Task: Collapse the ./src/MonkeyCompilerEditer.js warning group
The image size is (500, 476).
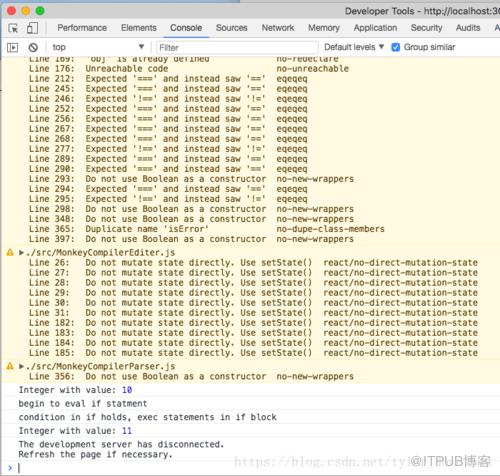Action: click(x=21, y=253)
